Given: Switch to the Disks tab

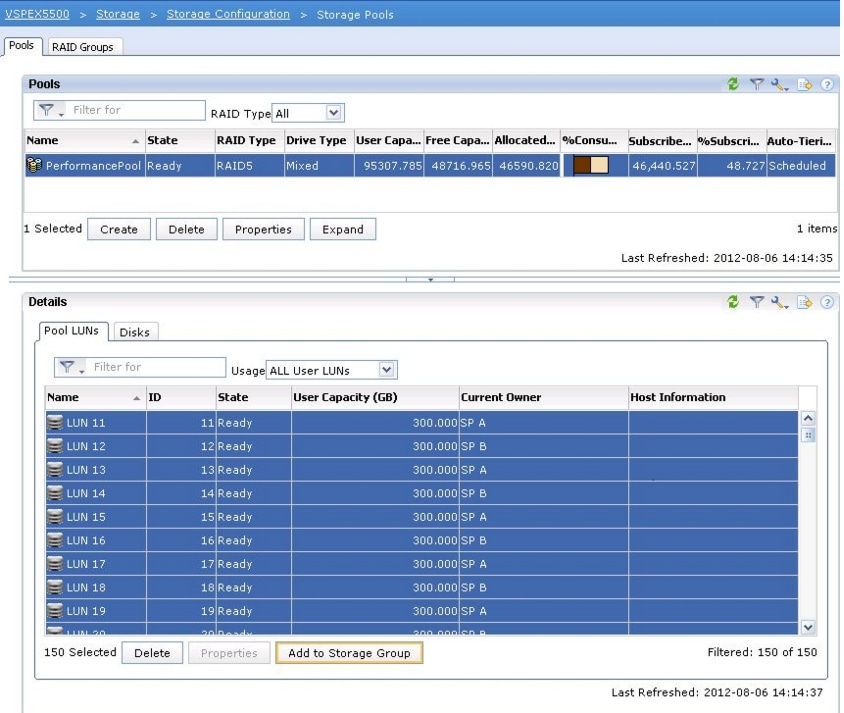Looking at the screenshot, I should click(x=134, y=333).
